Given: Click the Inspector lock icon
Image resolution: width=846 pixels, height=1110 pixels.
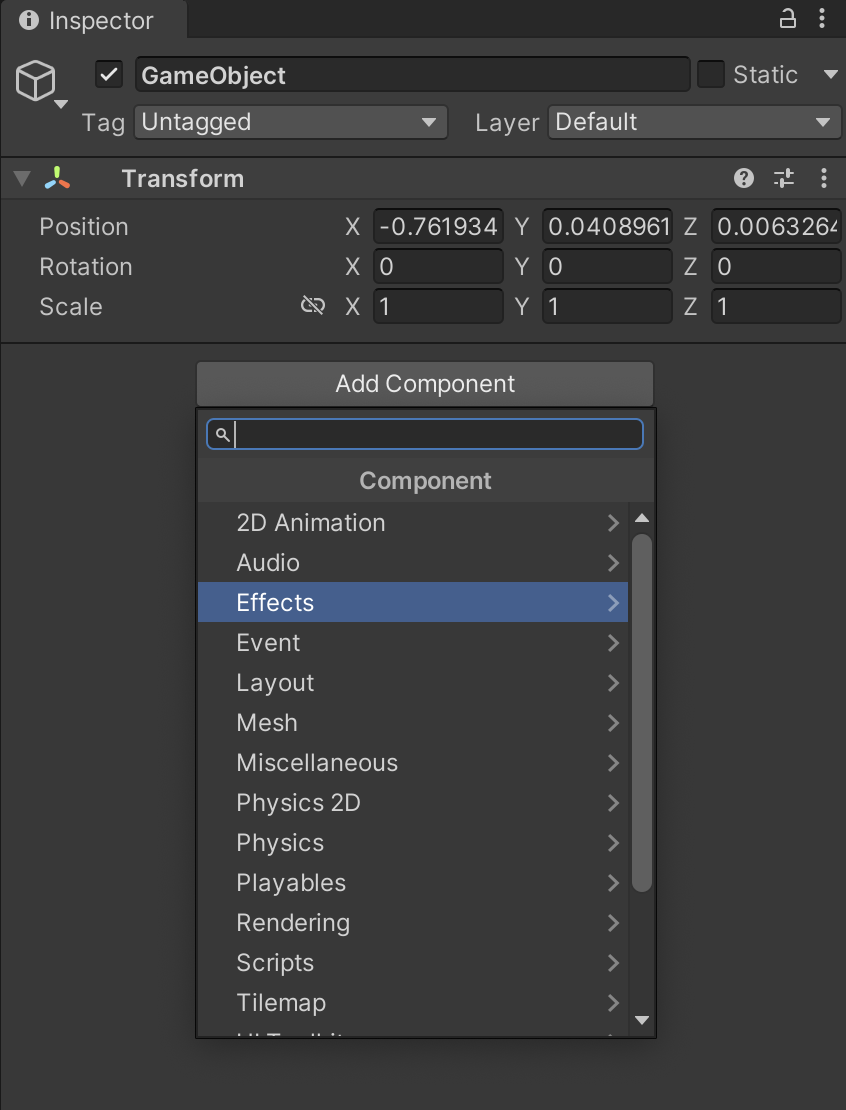Looking at the screenshot, I should 788,19.
